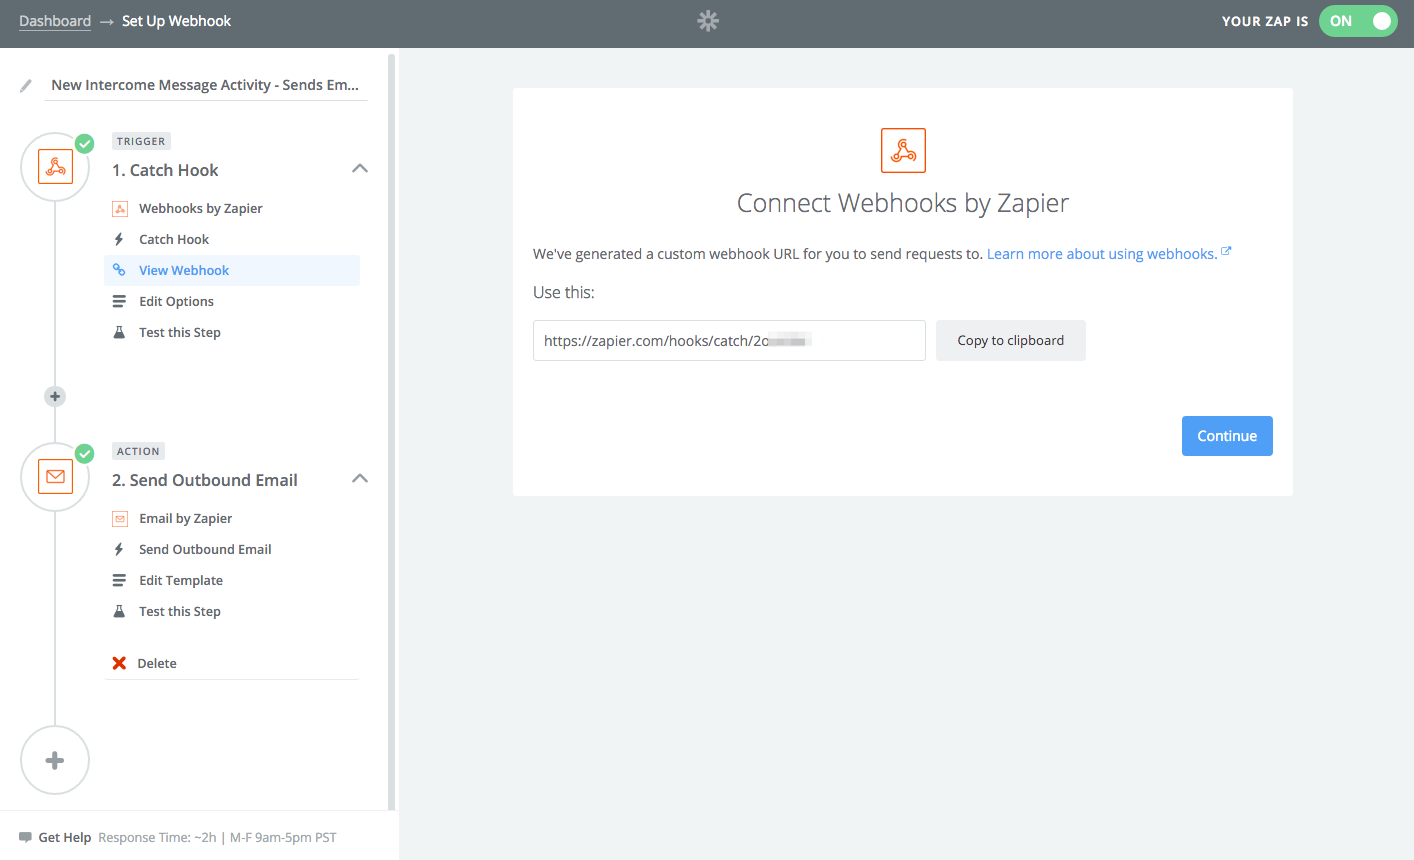This screenshot has height=860, width=1414.
Task: Click the Continue button
Action: [1227, 436]
